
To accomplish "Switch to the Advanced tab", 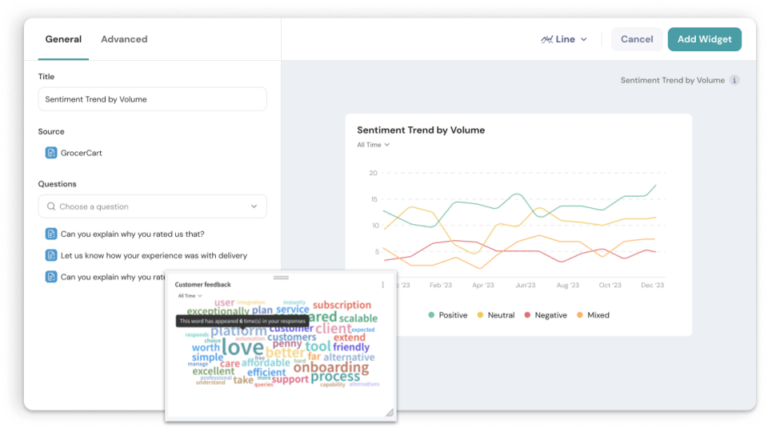I will point(124,39).
